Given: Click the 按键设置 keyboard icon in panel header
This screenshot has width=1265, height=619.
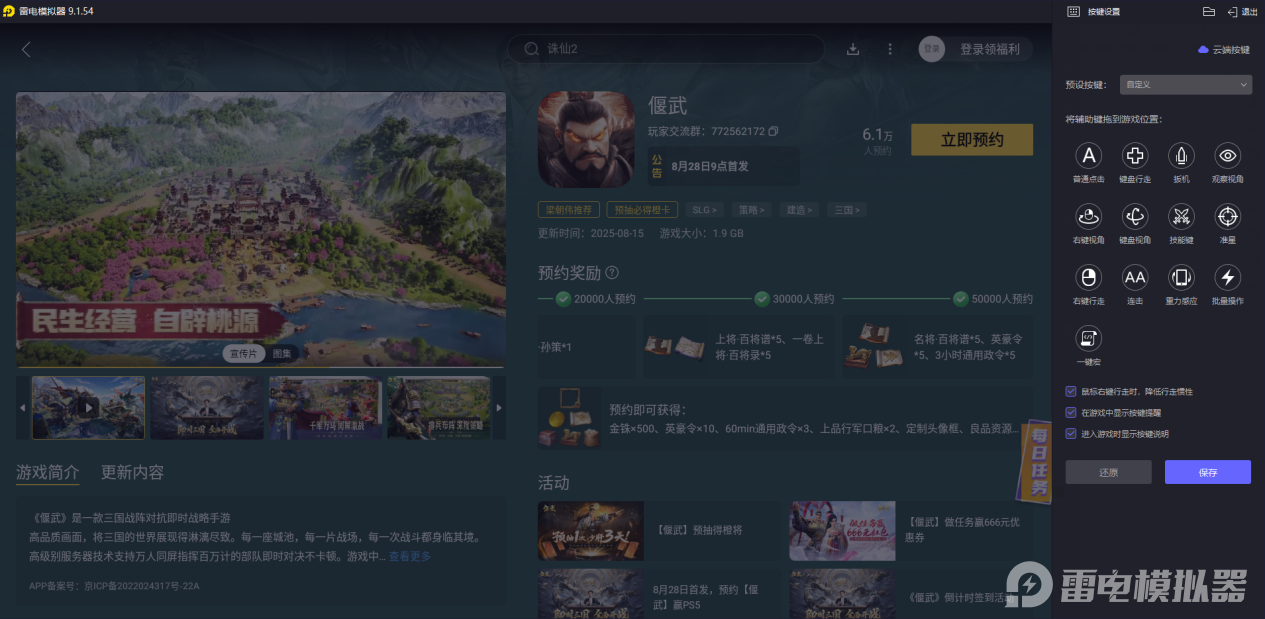Looking at the screenshot, I should (x=1073, y=12).
